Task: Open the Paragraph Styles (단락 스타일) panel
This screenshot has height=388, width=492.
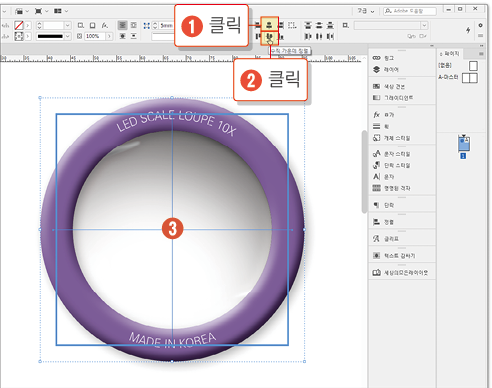Action: [x=402, y=165]
